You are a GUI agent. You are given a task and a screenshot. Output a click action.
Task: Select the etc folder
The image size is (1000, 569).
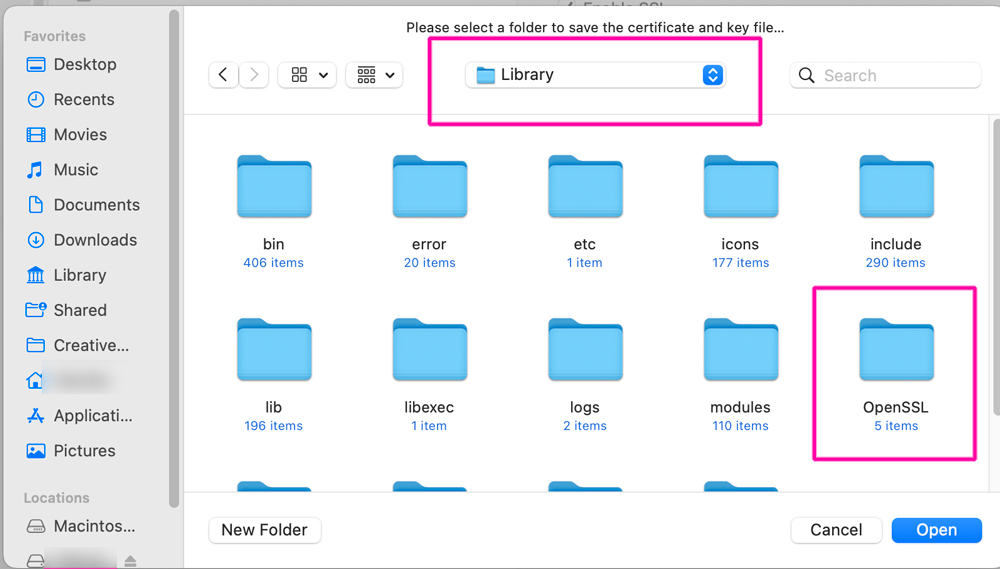coord(585,188)
